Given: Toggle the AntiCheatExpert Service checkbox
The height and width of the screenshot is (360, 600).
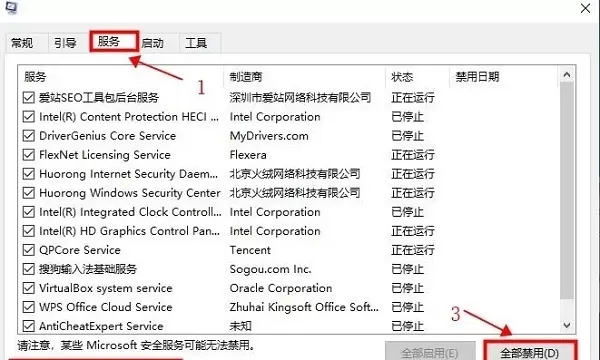Looking at the screenshot, I should (x=29, y=326).
